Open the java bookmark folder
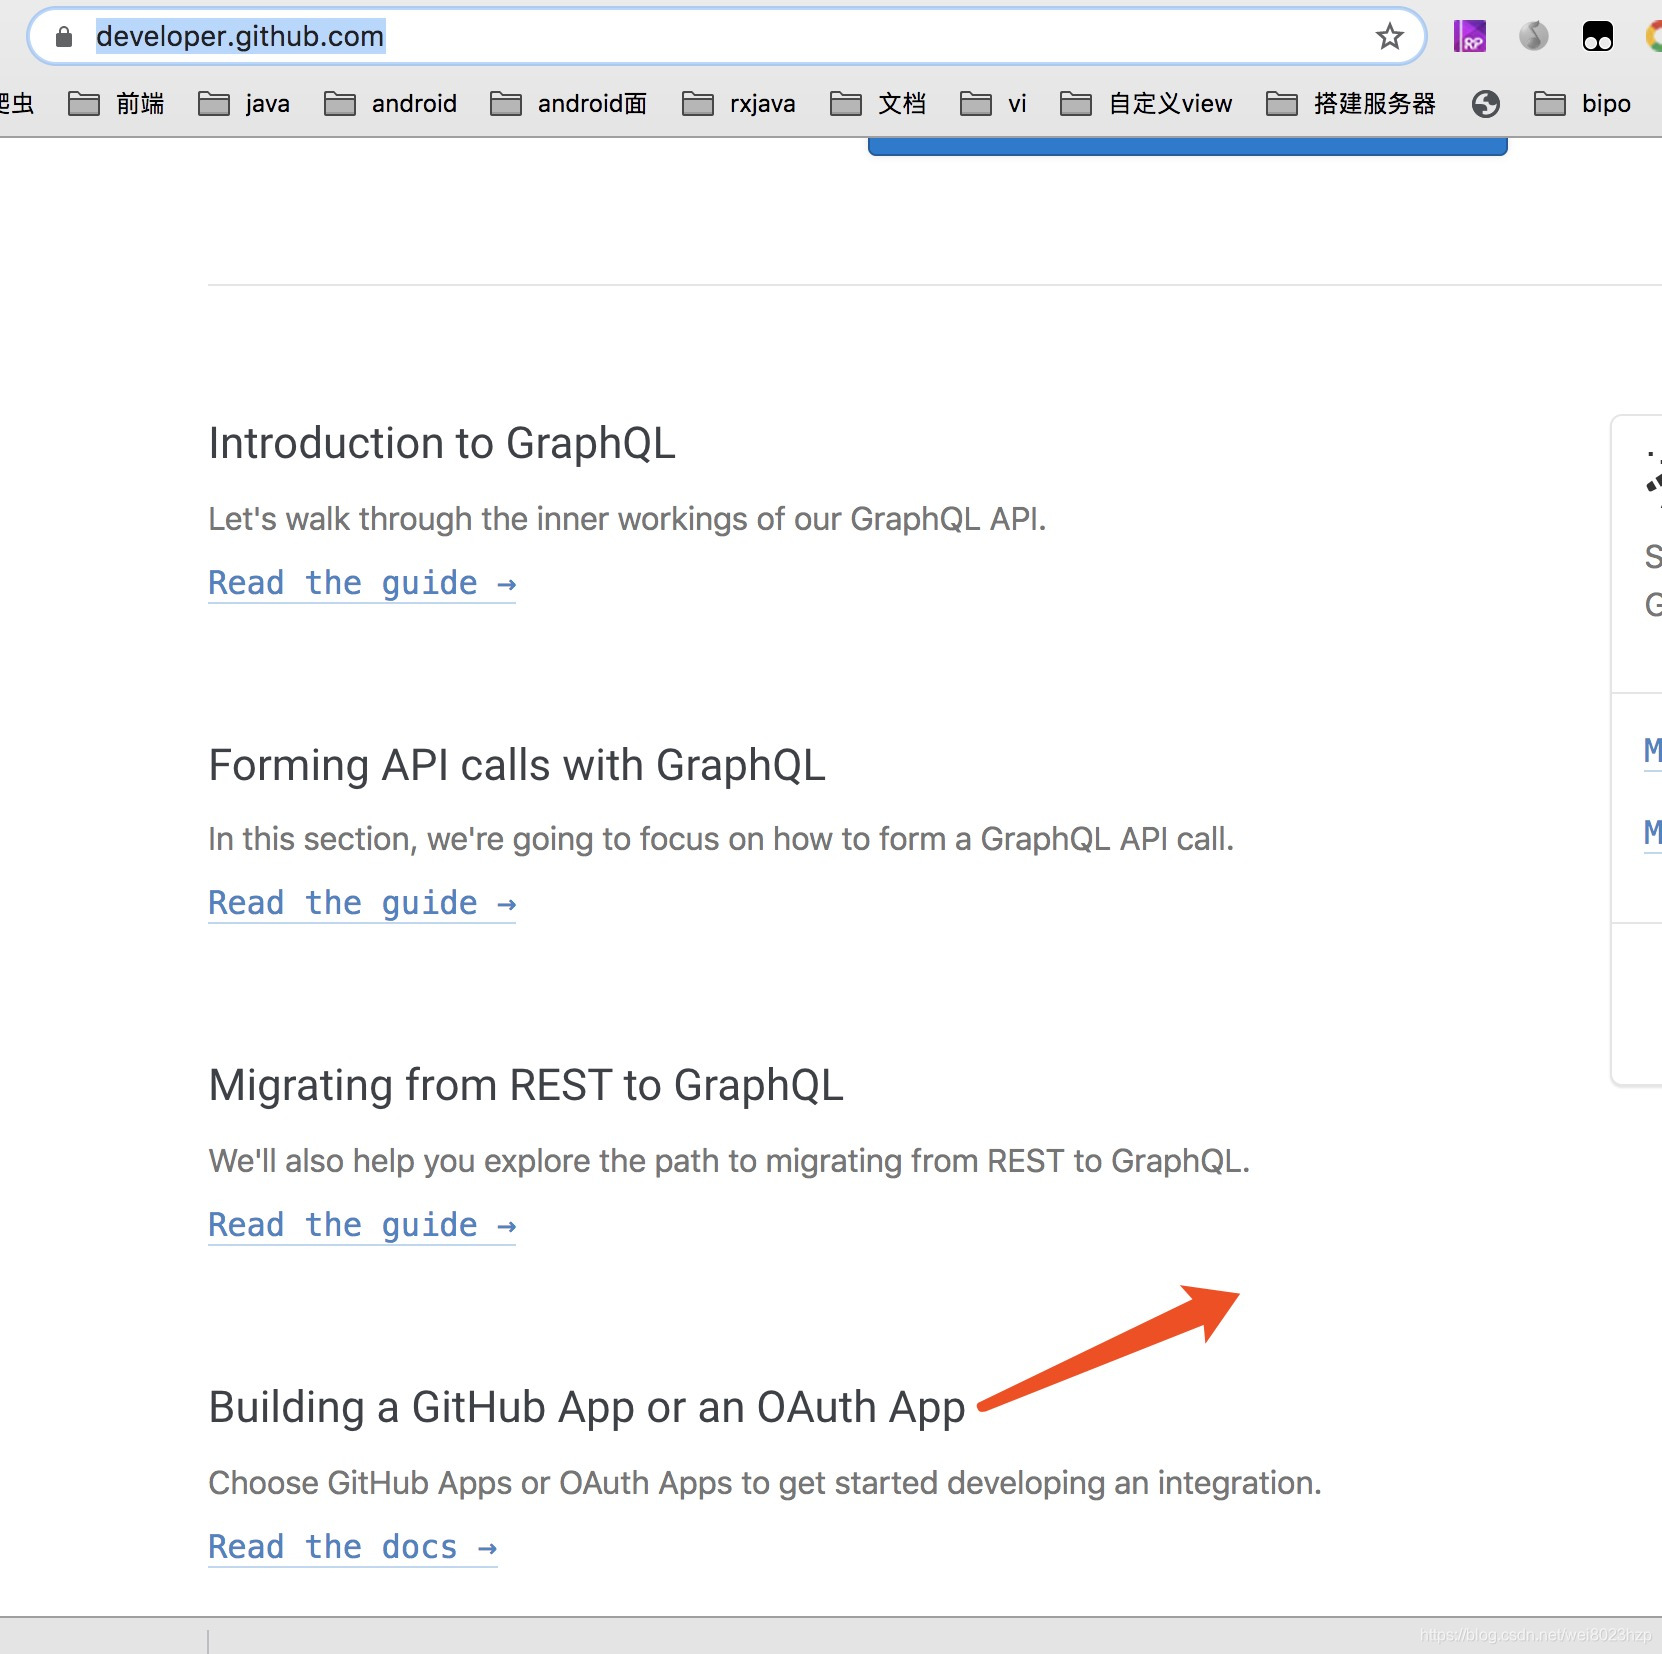1662x1654 pixels. coord(244,103)
